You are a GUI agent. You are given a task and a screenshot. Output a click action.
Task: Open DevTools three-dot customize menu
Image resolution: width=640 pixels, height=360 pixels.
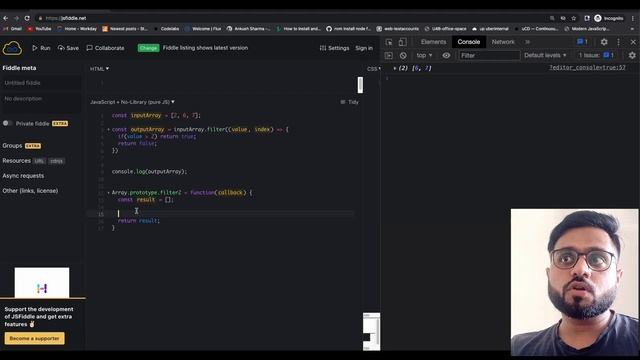pyautogui.click(x=618, y=42)
